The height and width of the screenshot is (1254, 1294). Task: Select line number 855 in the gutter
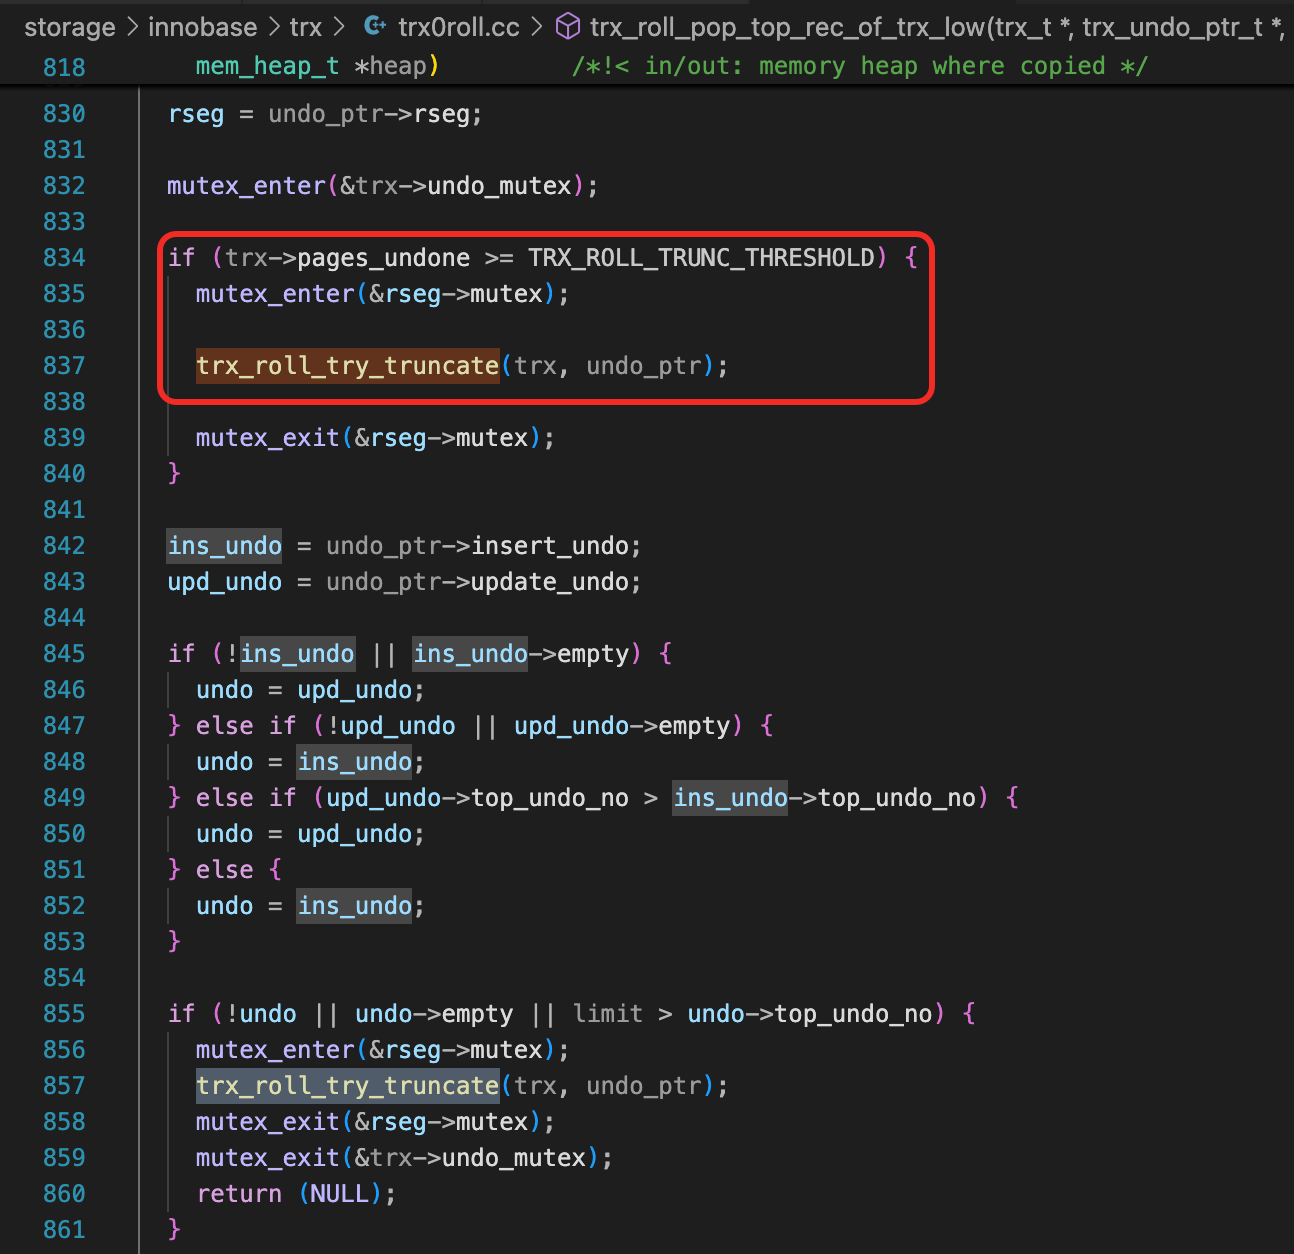point(64,1014)
